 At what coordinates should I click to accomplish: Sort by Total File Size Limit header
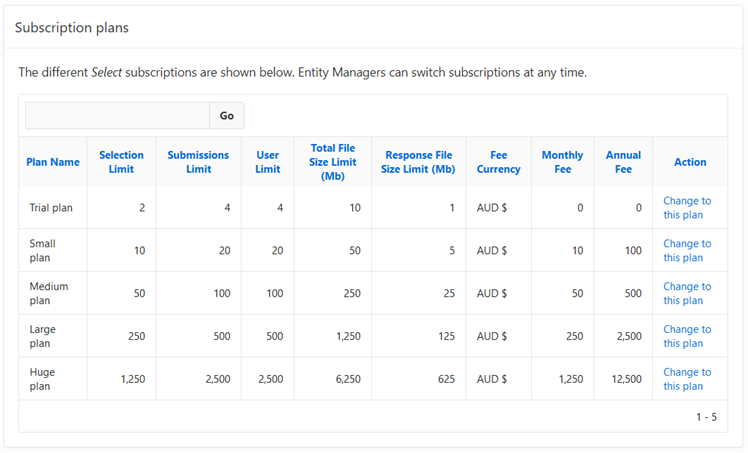(332, 162)
